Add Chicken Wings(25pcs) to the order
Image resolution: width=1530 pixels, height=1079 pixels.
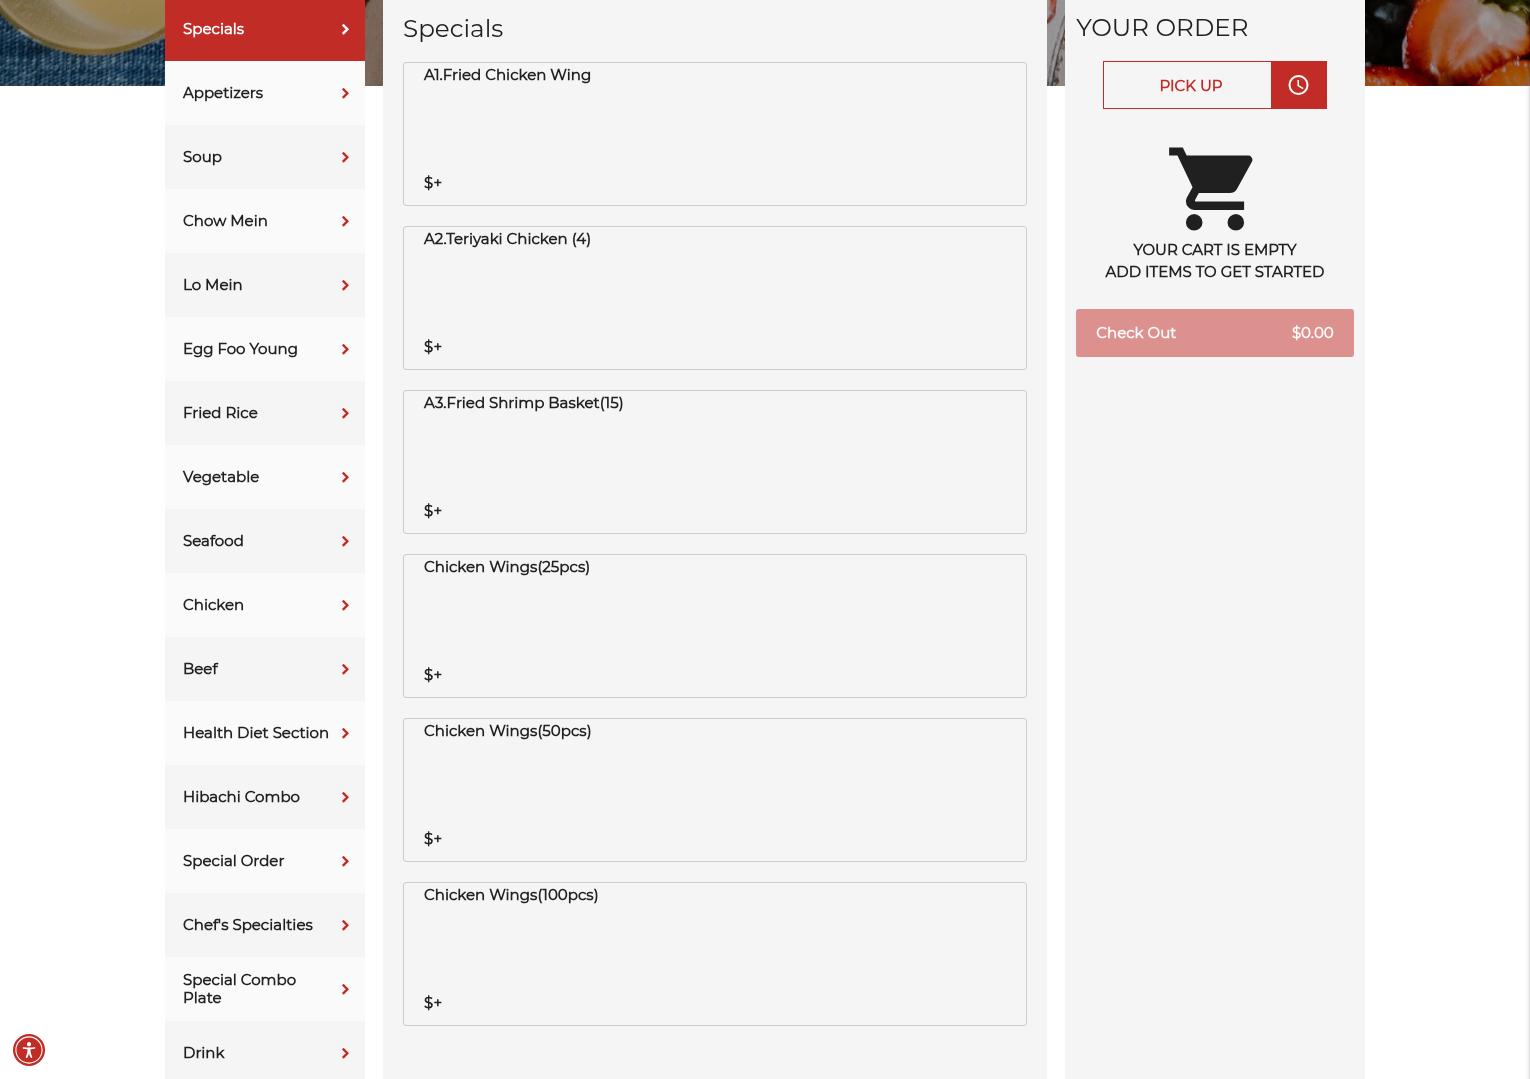(x=715, y=626)
